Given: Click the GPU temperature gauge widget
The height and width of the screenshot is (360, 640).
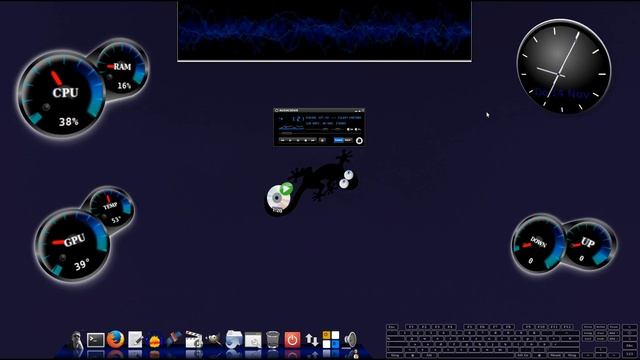Looking at the screenshot, I should click(71, 245).
